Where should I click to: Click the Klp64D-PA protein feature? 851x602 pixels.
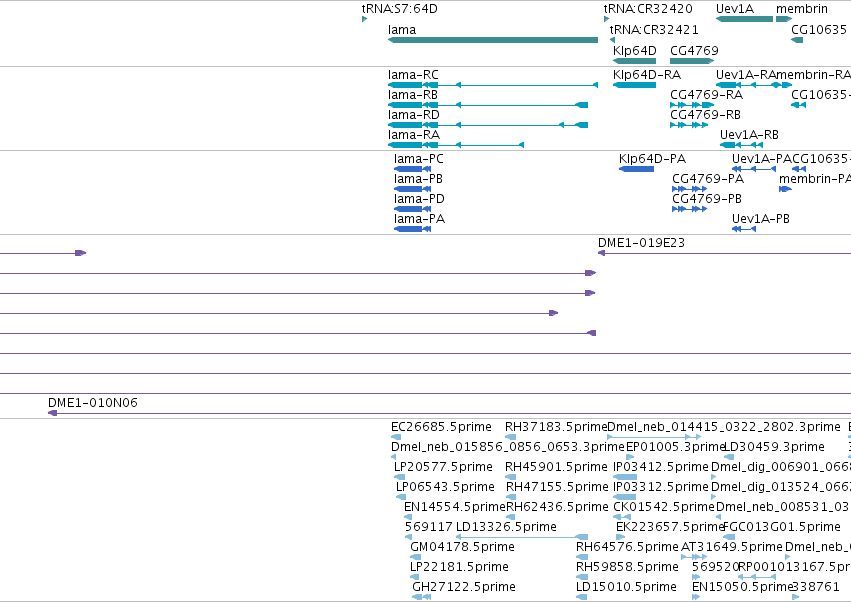click(x=636, y=169)
